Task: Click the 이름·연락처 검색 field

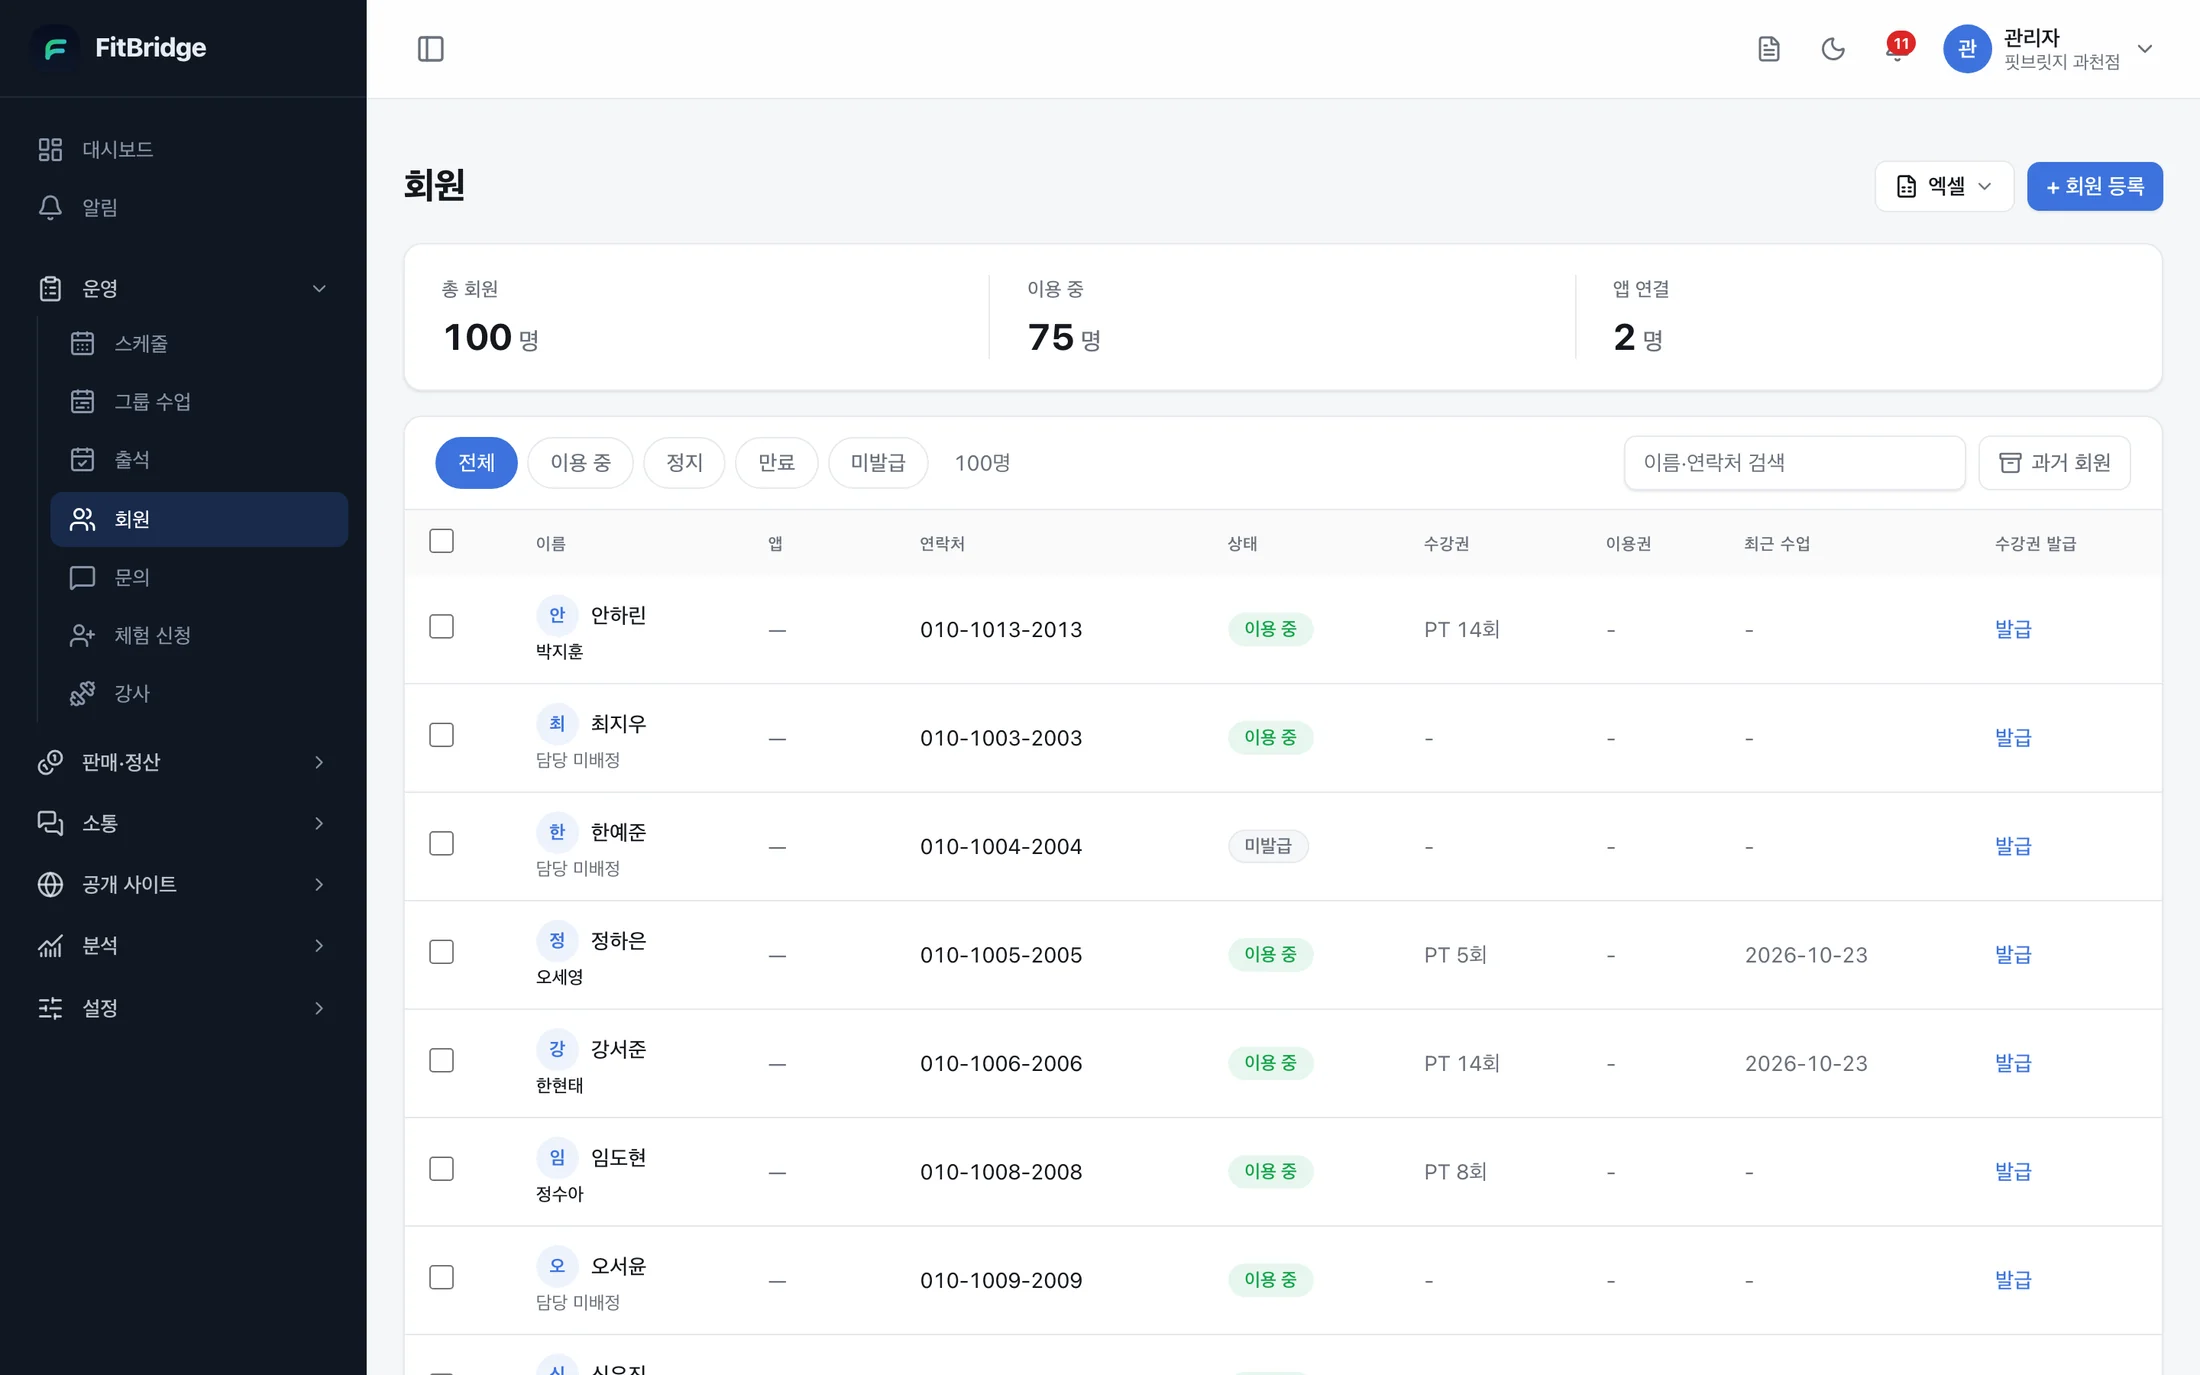Action: [x=1795, y=463]
